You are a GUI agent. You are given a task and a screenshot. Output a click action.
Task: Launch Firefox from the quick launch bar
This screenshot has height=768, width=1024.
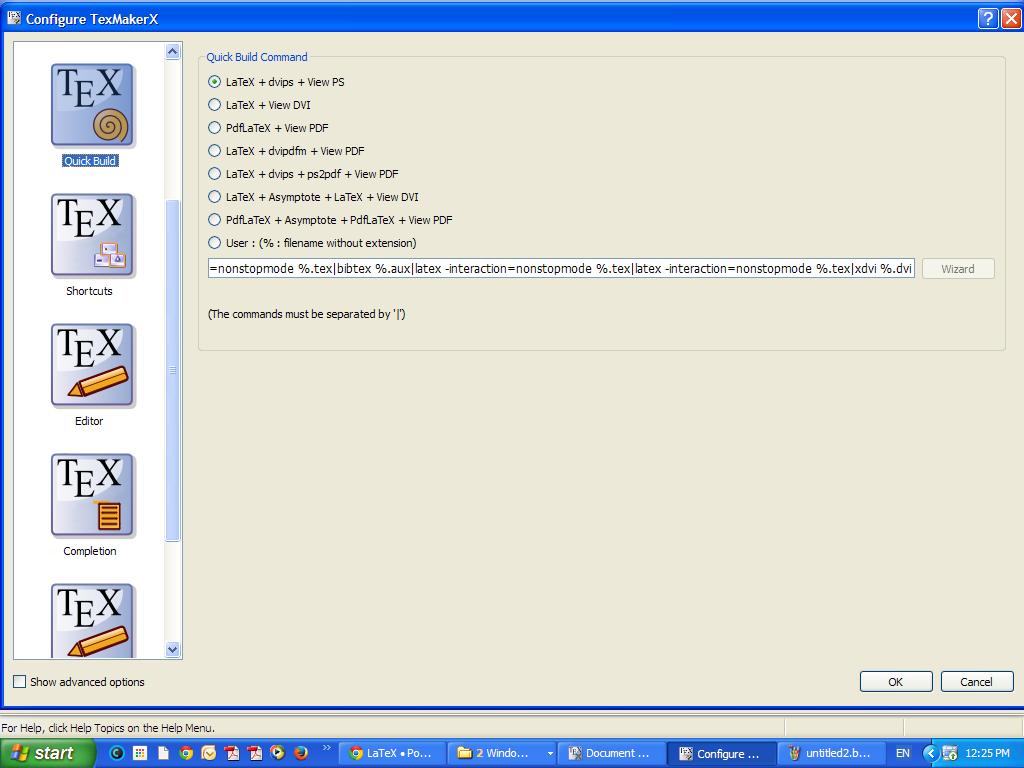[300, 753]
